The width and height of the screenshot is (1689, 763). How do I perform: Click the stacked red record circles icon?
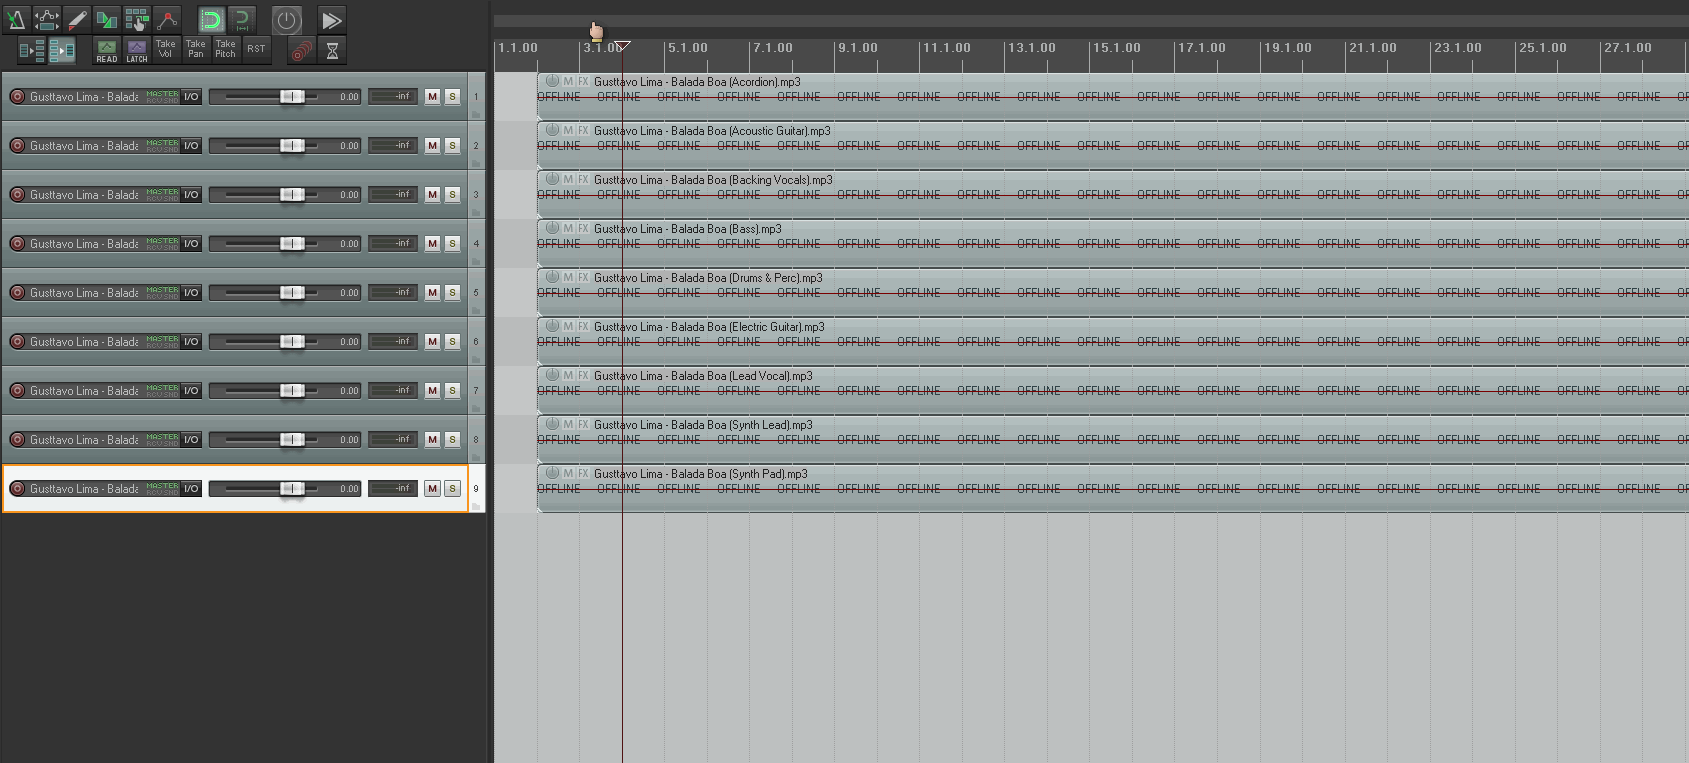click(x=301, y=50)
